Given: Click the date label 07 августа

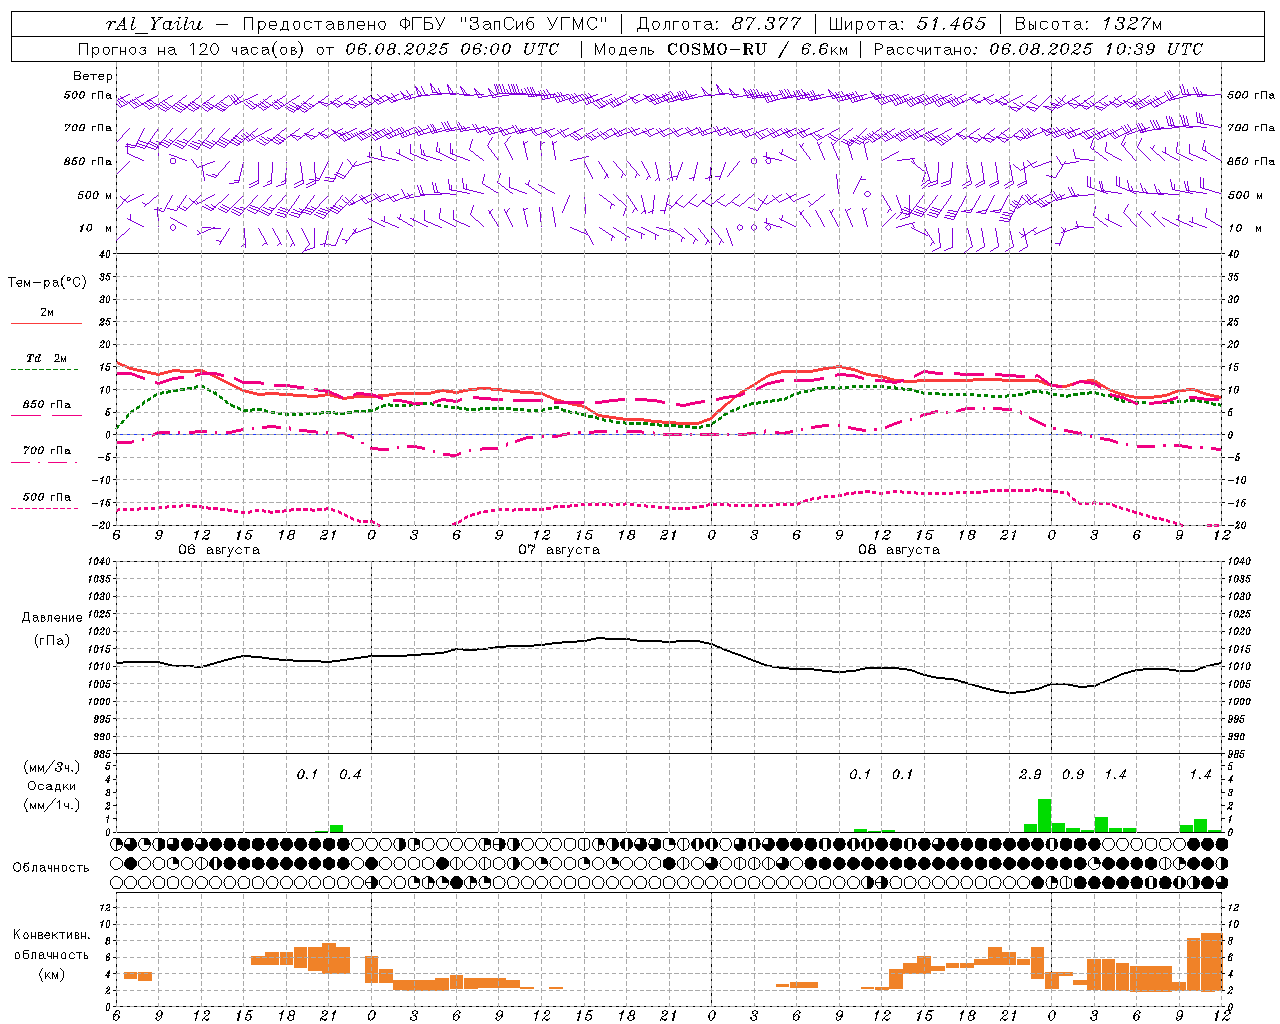Looking at the screenshot, I should [x=559, y=550].
